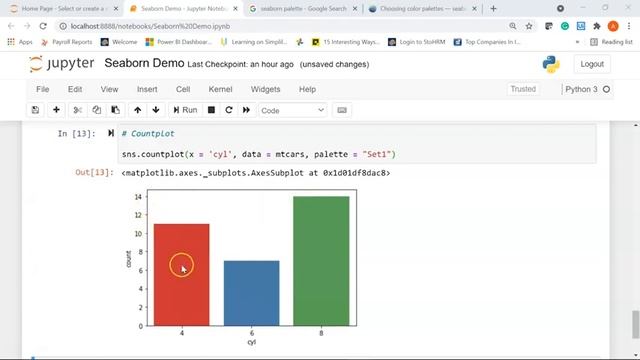Screen dimensions: 640x360
Task: Switch to the Choosing color palettes tab
Action: tap(422, 9)
